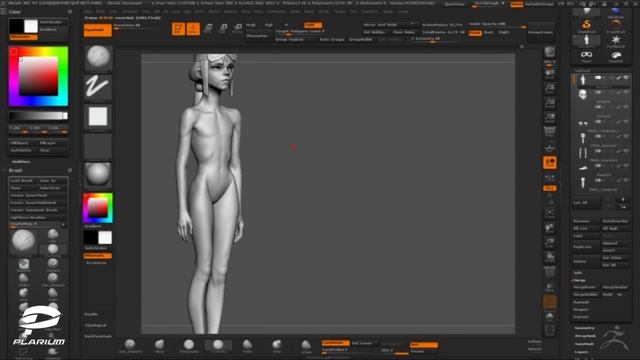Click the grayscale gradient bar under color picker
The image size is (640, 360).
[x=38, y=116]
